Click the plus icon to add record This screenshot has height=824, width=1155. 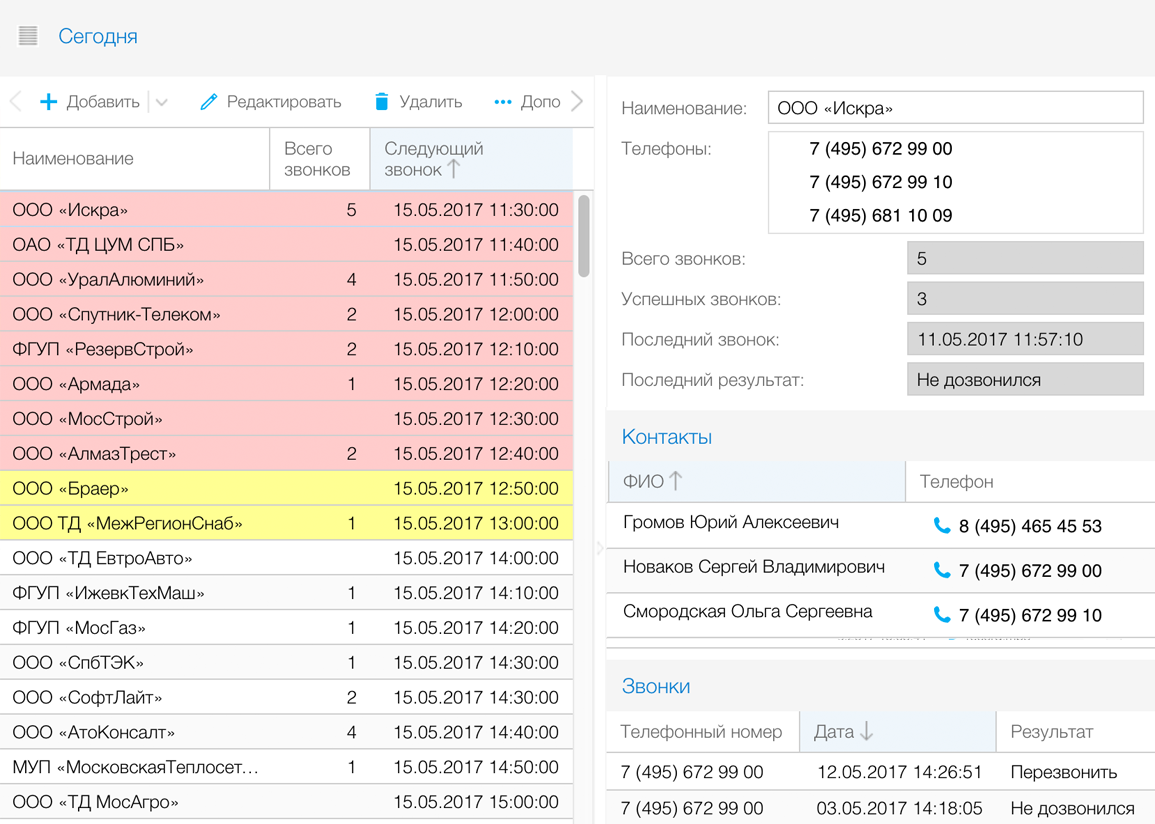tap(48, 102)
